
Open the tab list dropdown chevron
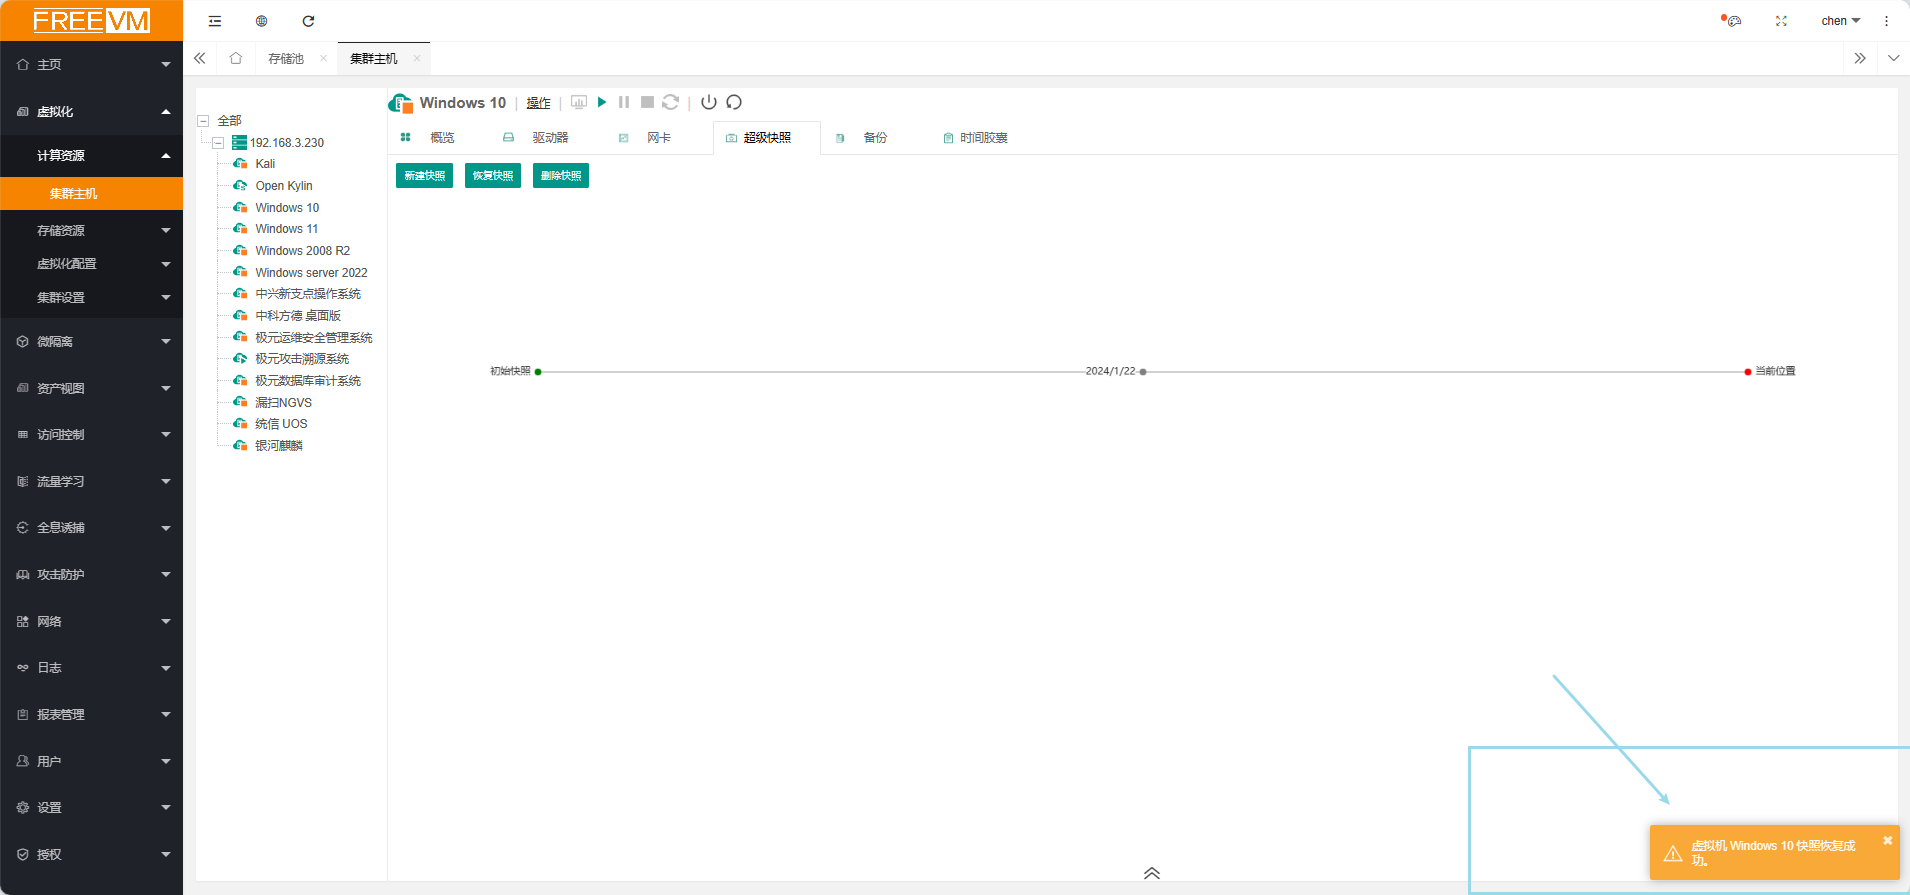(x=1894, y=58)
